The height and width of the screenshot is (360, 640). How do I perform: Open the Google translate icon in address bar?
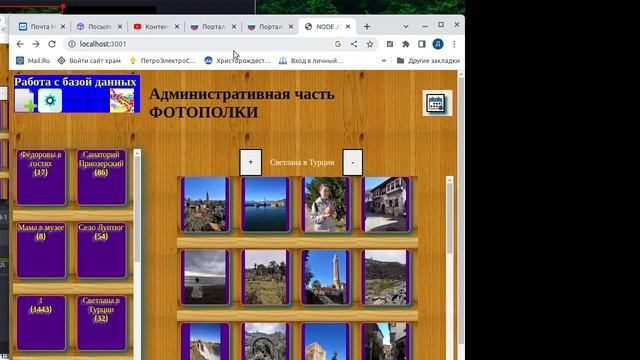pyautogui.click(x=338, y=44)
